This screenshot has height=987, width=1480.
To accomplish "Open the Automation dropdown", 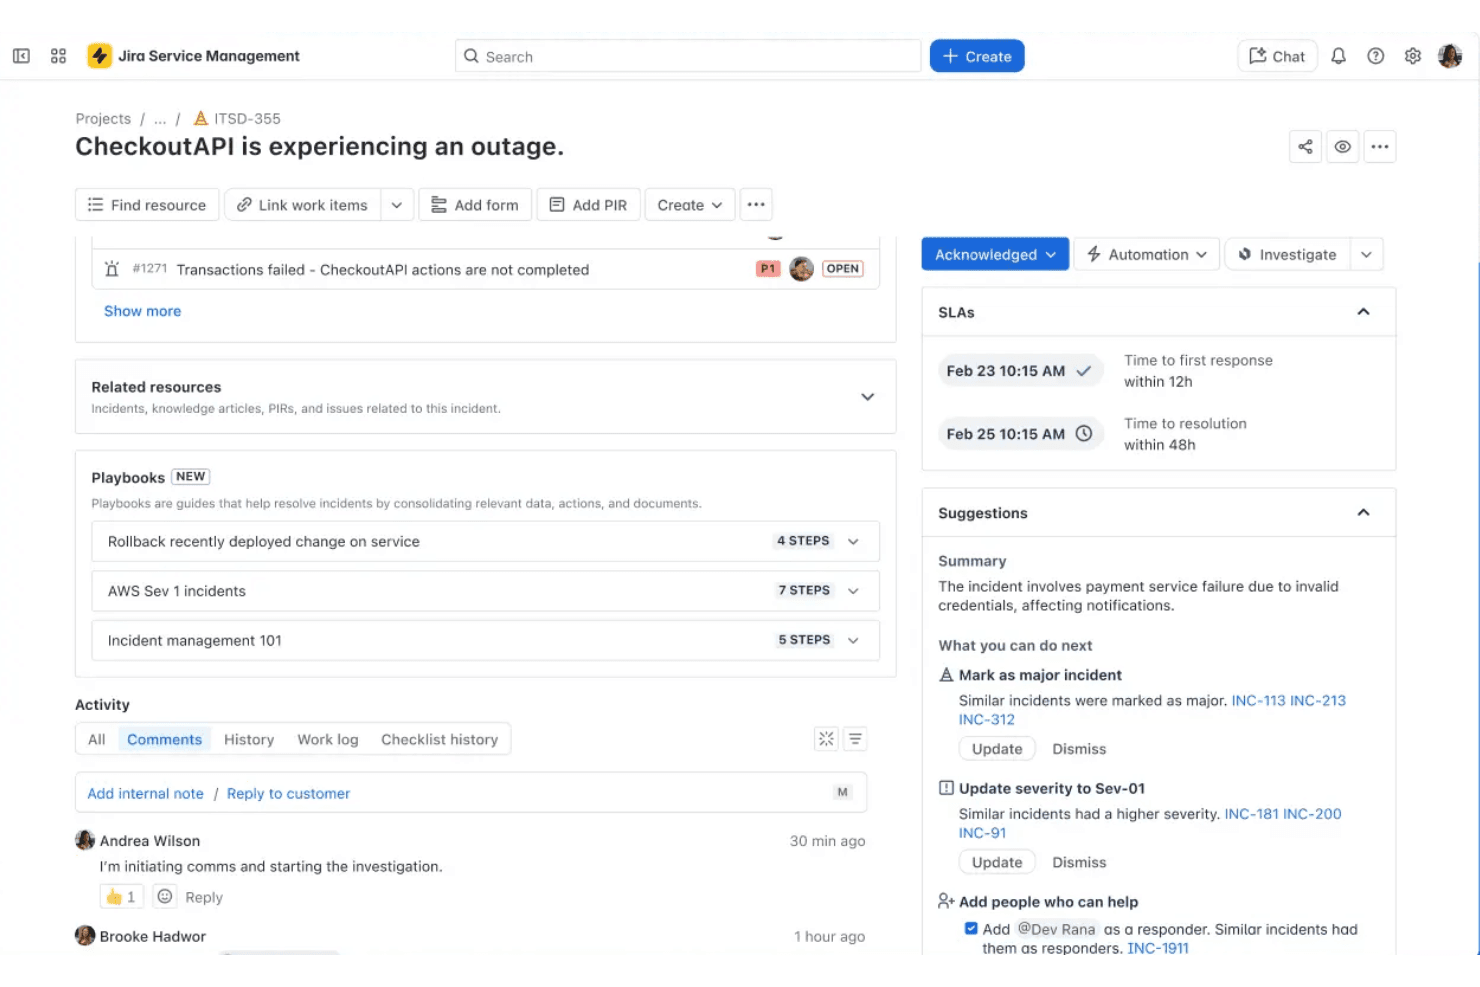I will tap(1147, 255).
